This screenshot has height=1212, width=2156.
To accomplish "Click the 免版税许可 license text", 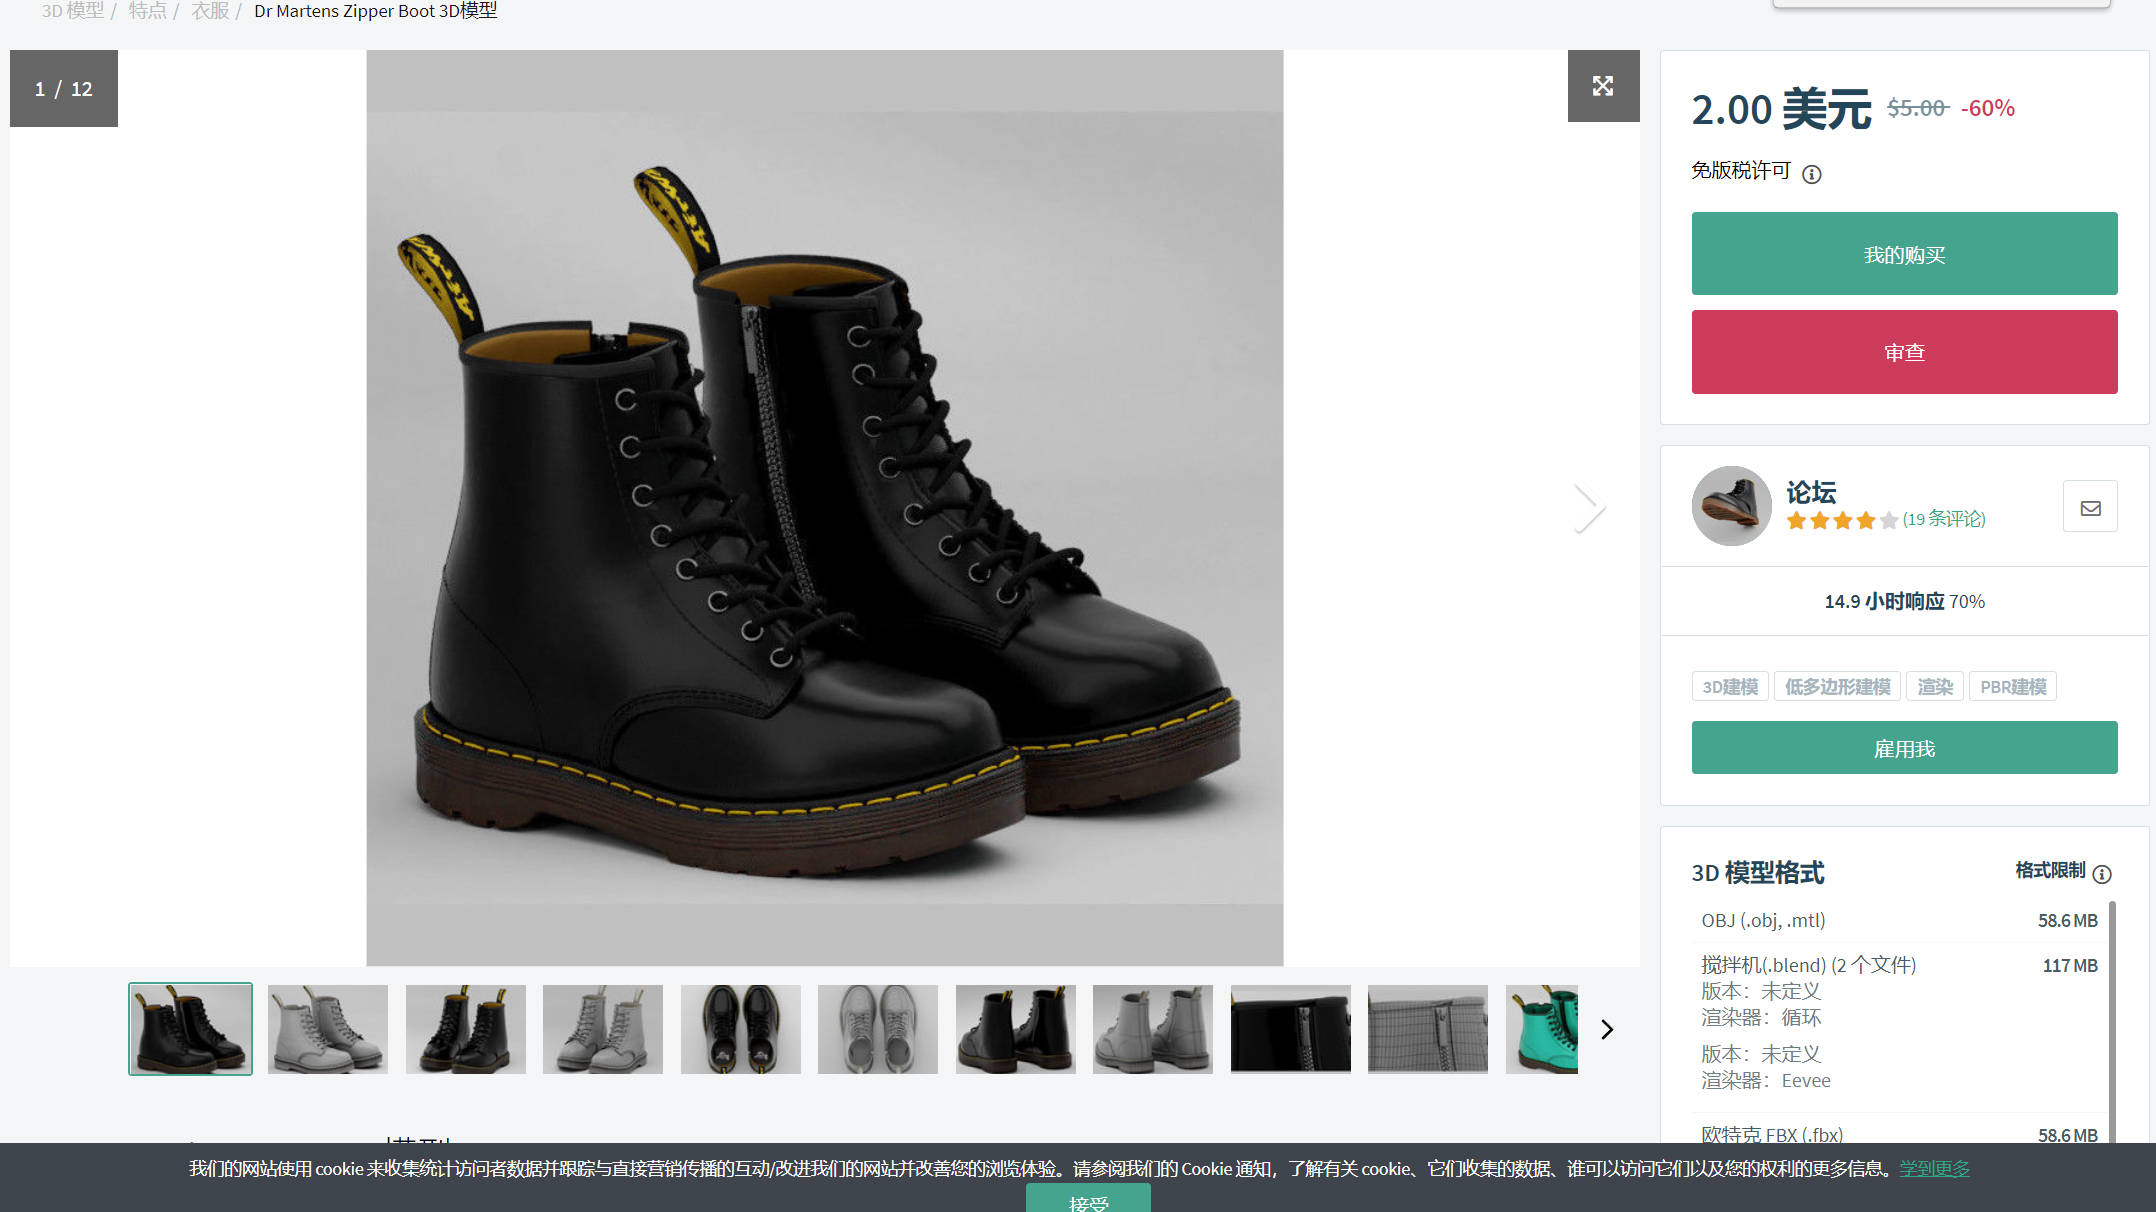I will click(1741, 171).
